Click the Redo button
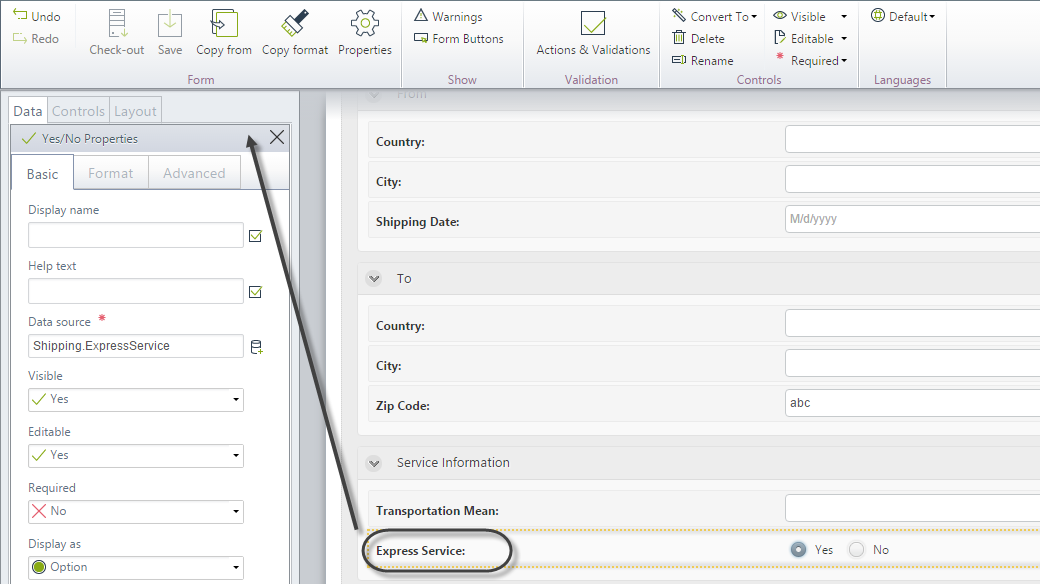This screenshot has width=1040, height=584. [36, 38]
